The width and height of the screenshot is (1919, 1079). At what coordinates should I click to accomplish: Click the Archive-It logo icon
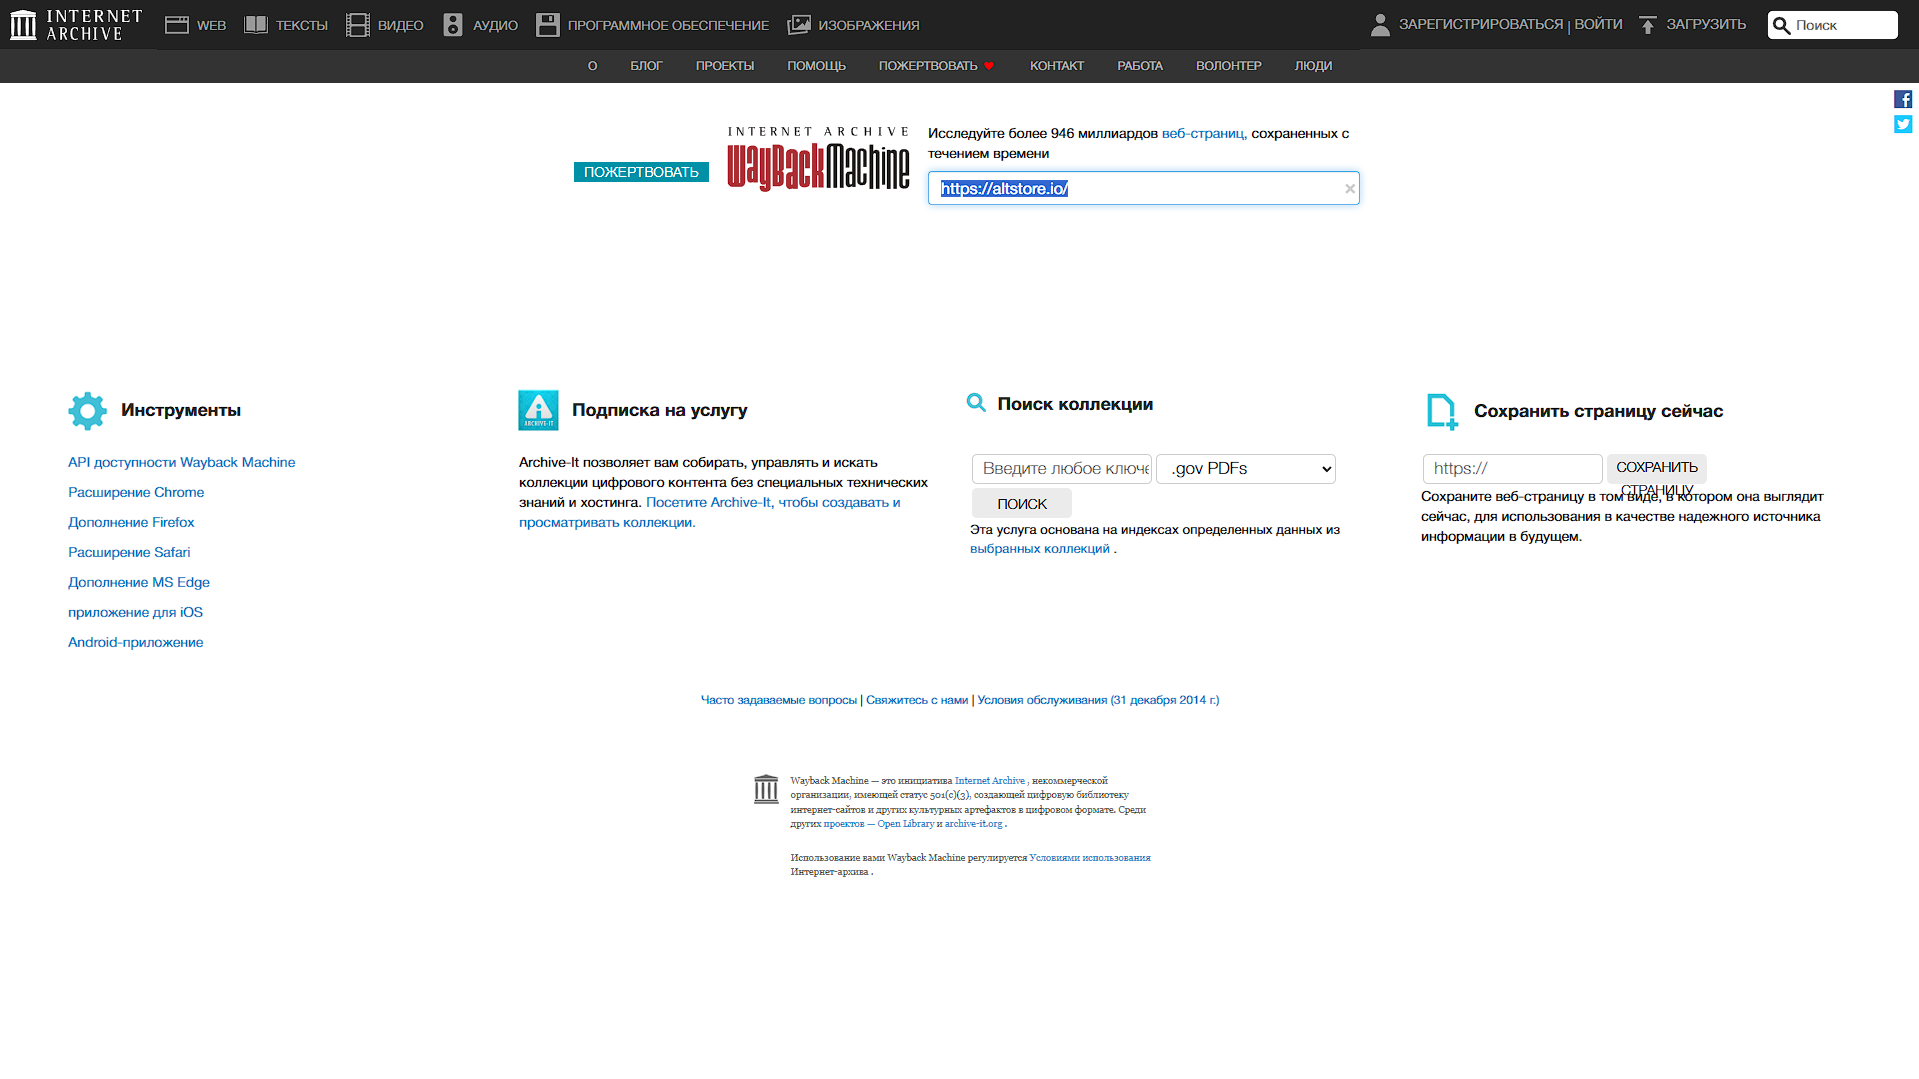538,411
